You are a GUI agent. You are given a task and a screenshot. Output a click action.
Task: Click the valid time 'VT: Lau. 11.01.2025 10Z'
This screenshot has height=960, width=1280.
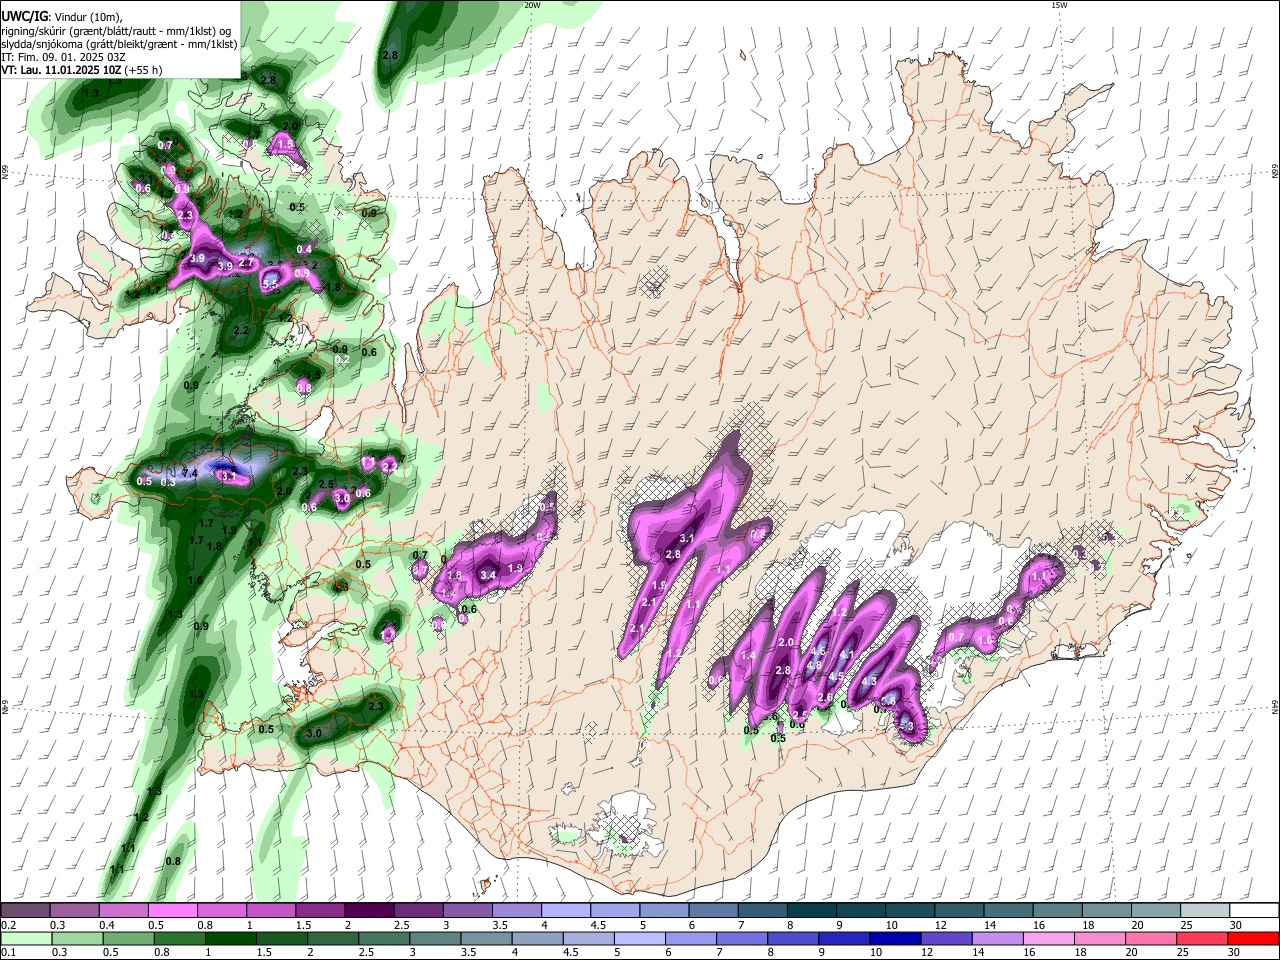pos(62,70)
